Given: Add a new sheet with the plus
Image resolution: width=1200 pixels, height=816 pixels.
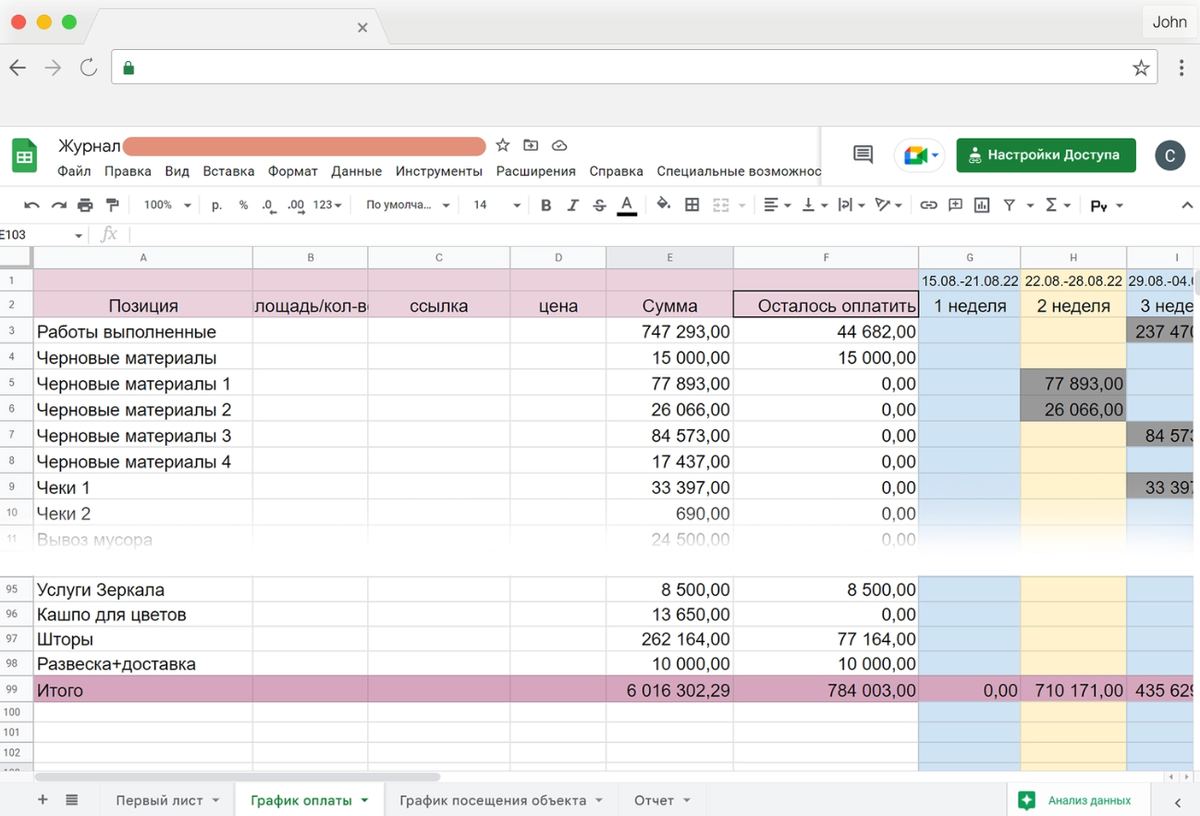Looking at the screenshot, I should (x=42, y=800).
